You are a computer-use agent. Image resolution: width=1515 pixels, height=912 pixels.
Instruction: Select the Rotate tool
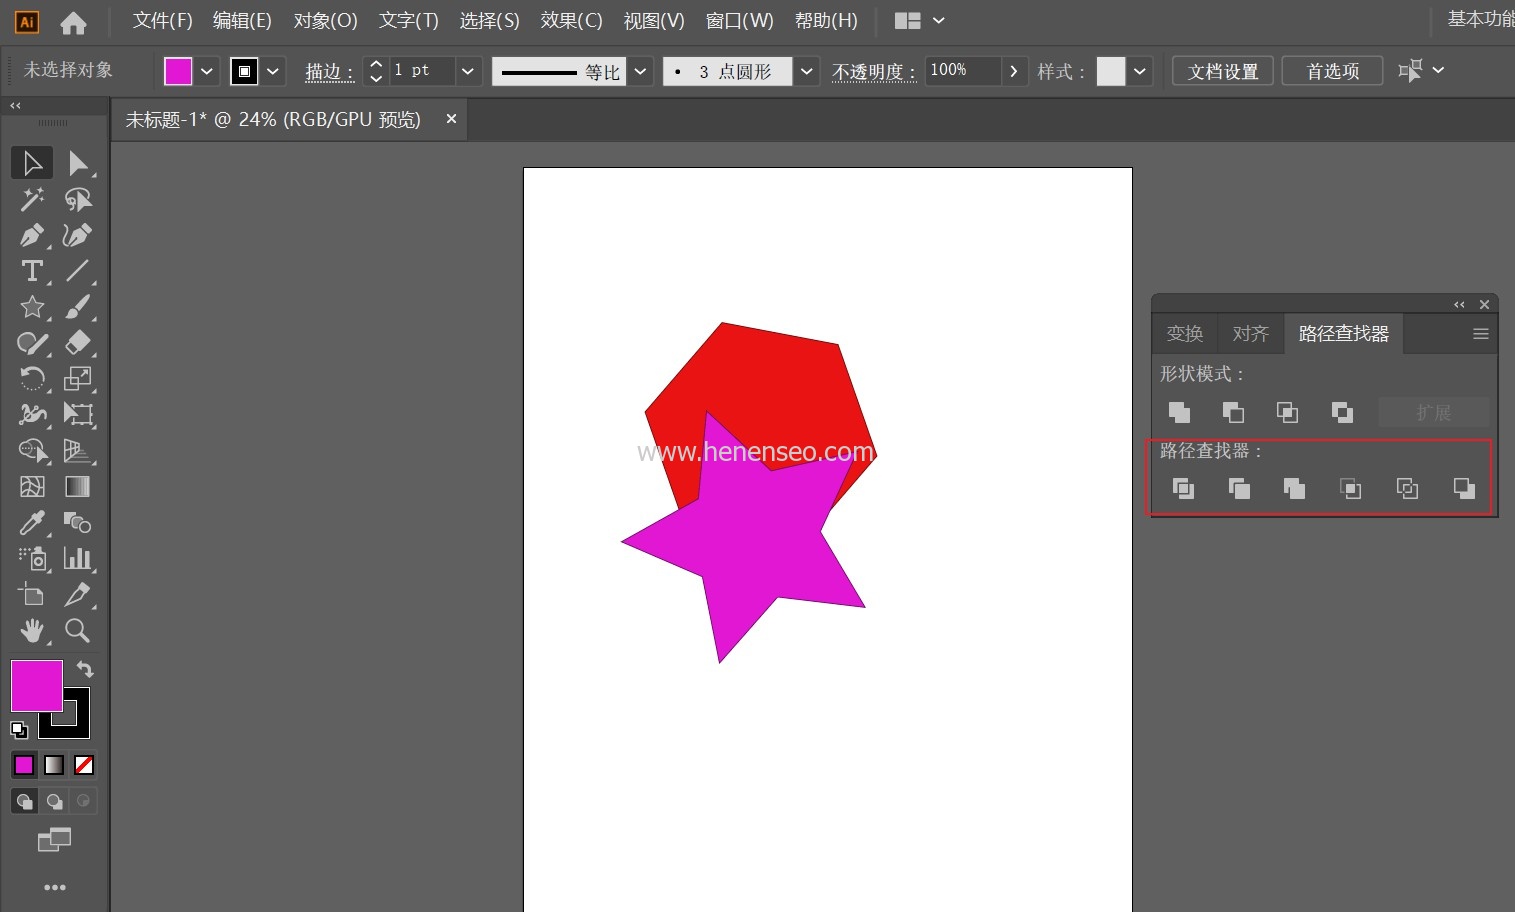32,379
